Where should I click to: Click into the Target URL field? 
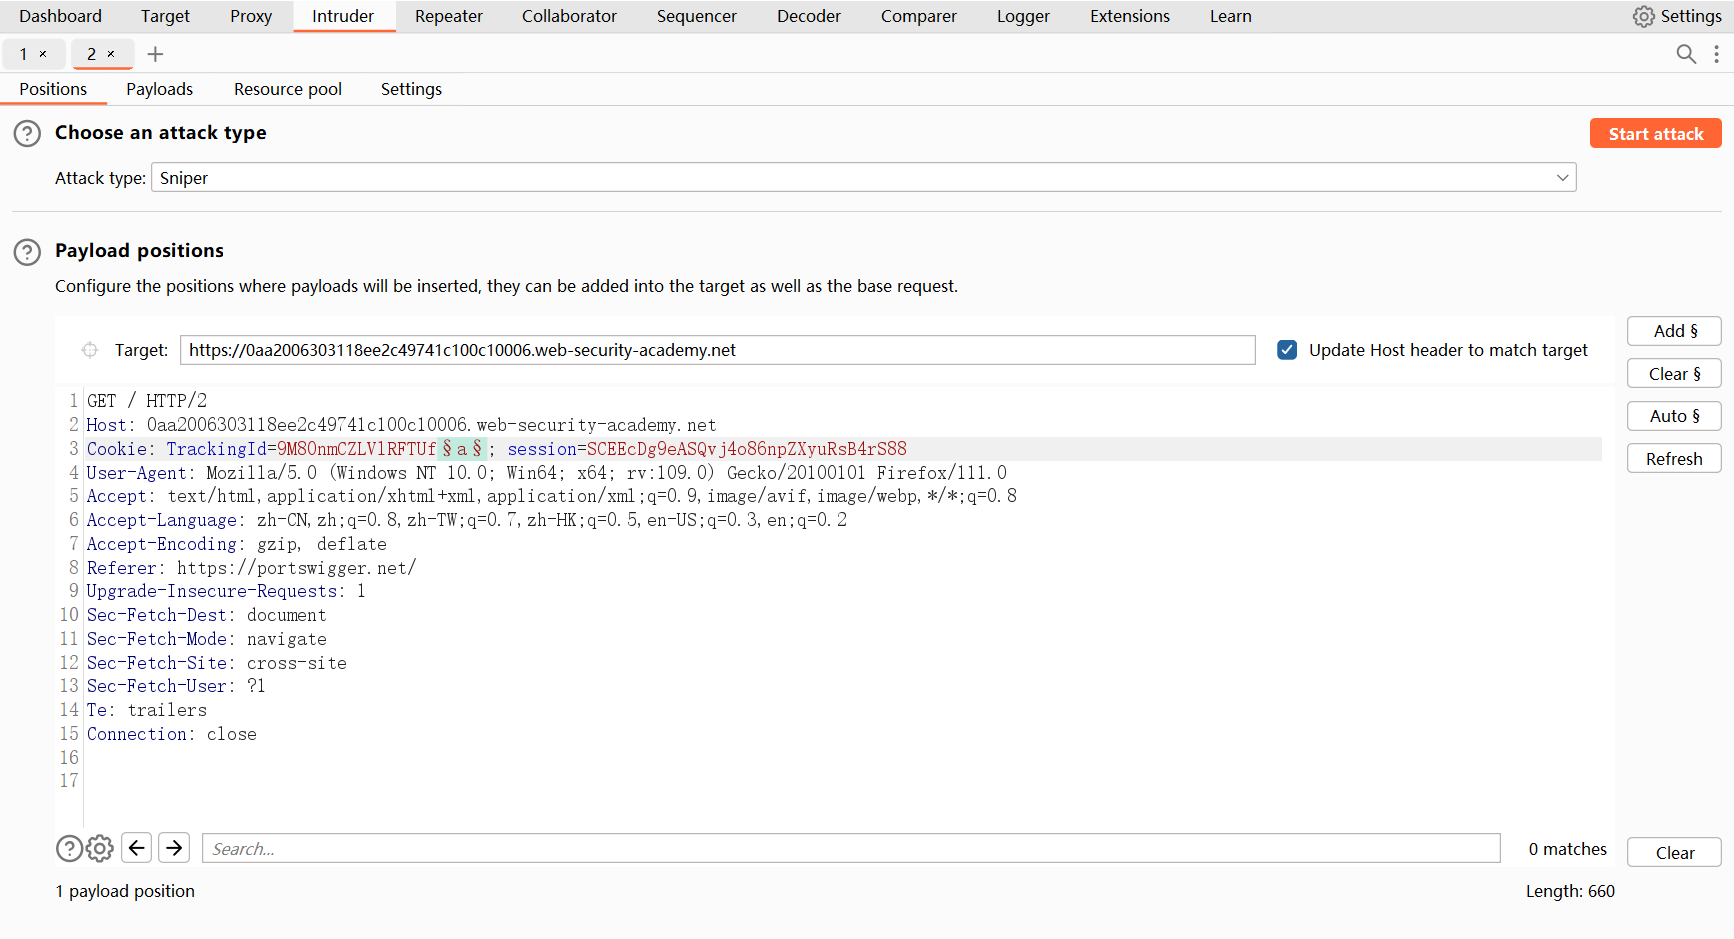coord(717,350)
